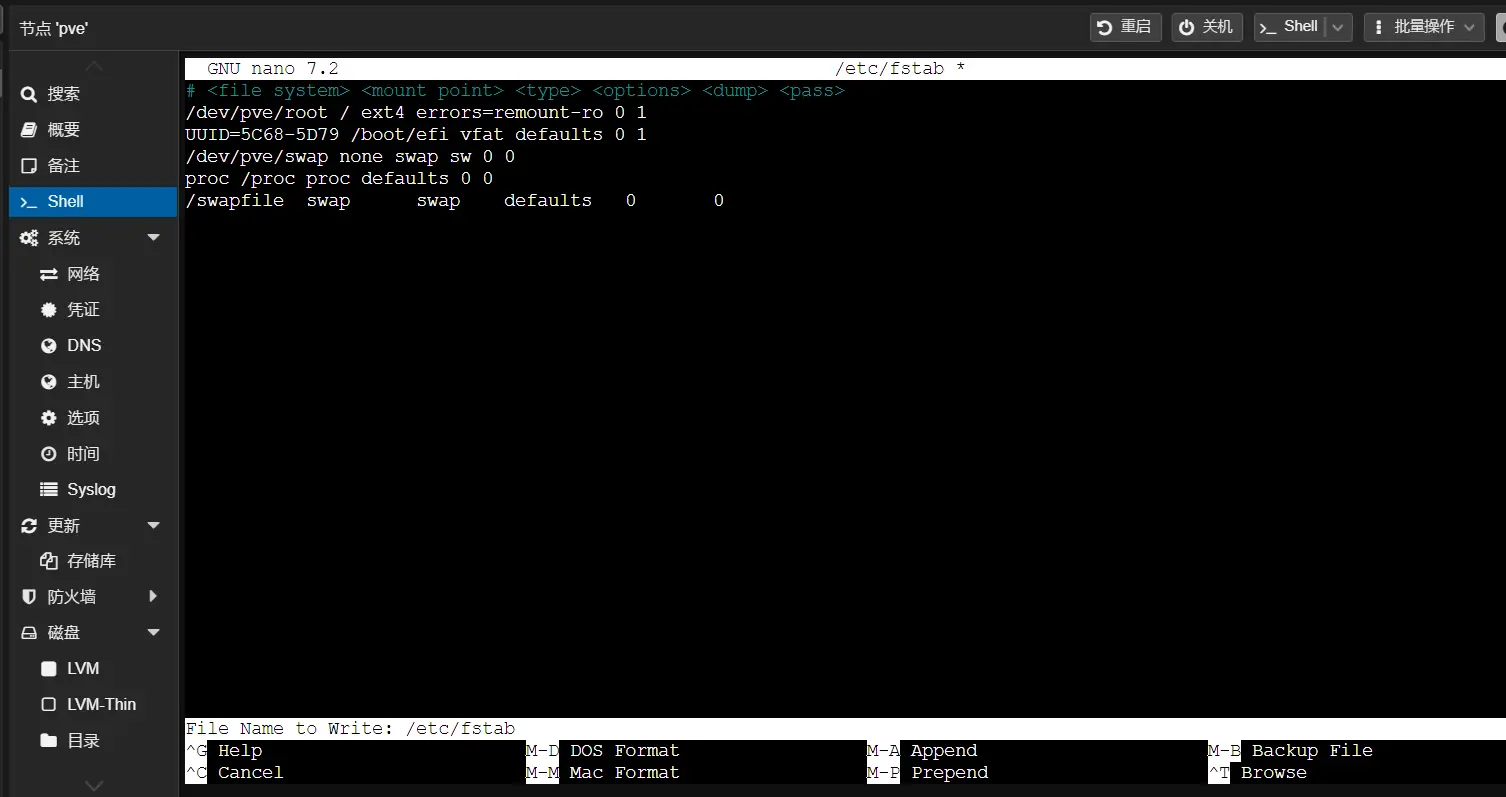Expand the 防火墙 firewall section arrow

(x=153, y=597)
